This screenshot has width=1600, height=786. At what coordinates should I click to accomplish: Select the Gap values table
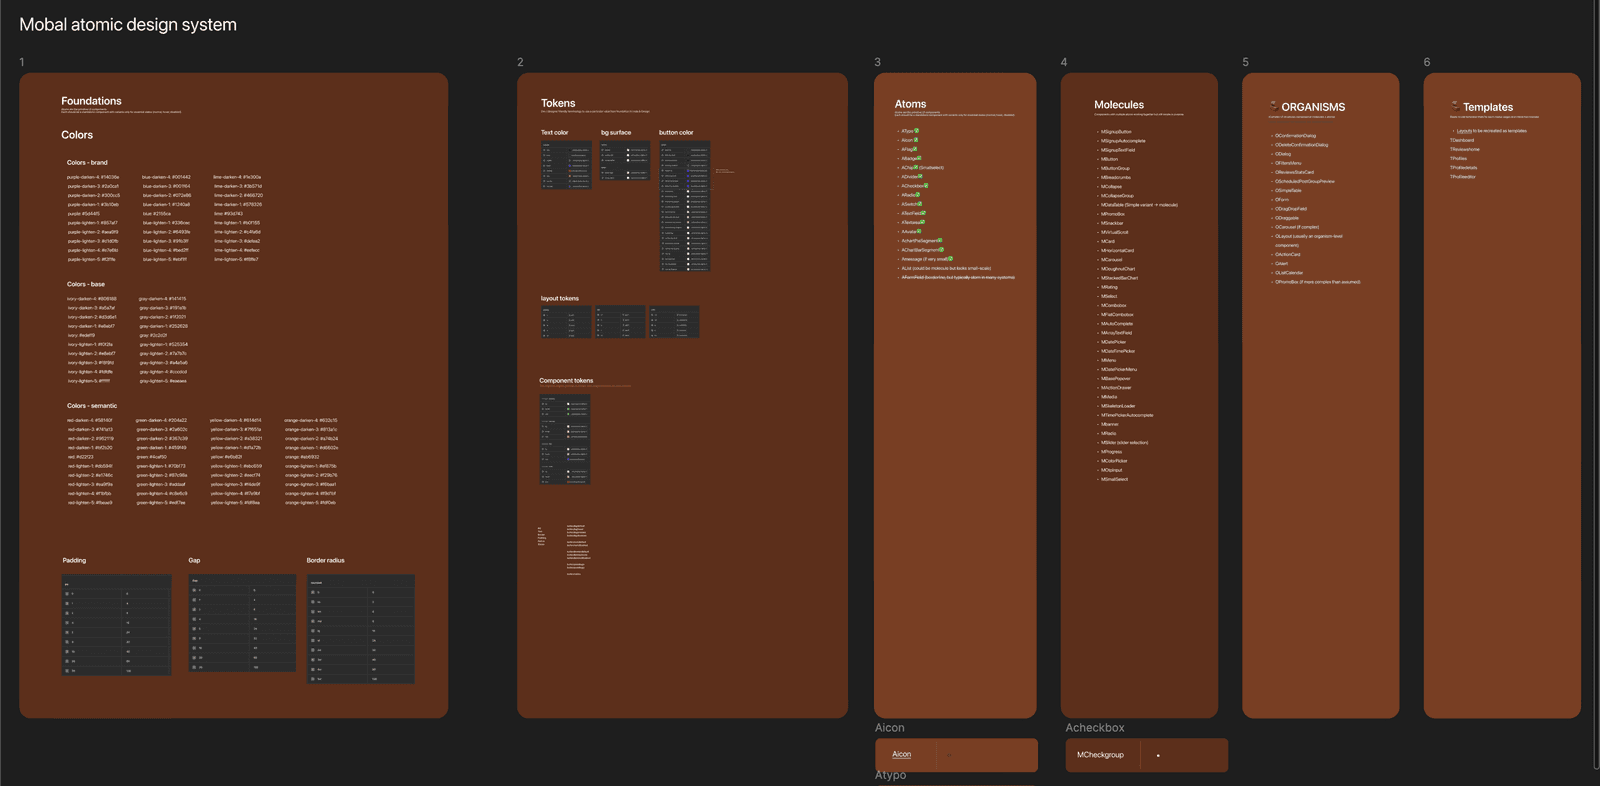click(x=242, y=622)
